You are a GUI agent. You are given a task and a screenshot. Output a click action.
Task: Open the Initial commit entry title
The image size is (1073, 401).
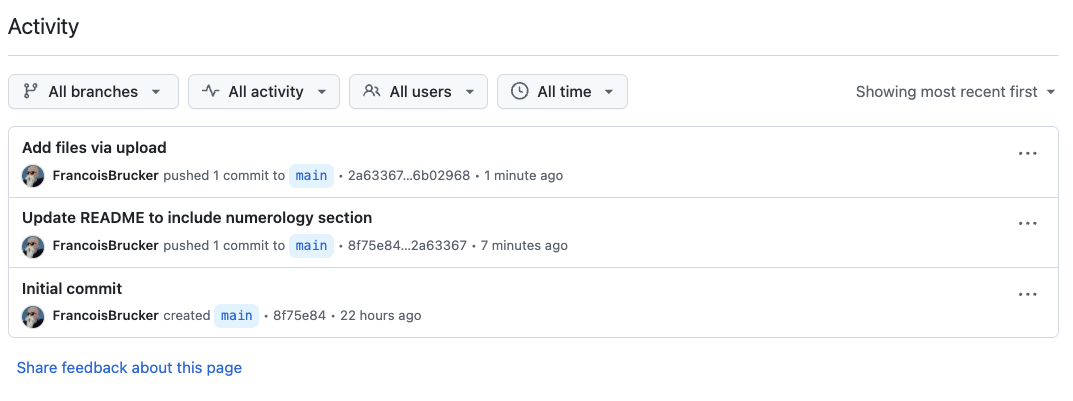[72, 289]
